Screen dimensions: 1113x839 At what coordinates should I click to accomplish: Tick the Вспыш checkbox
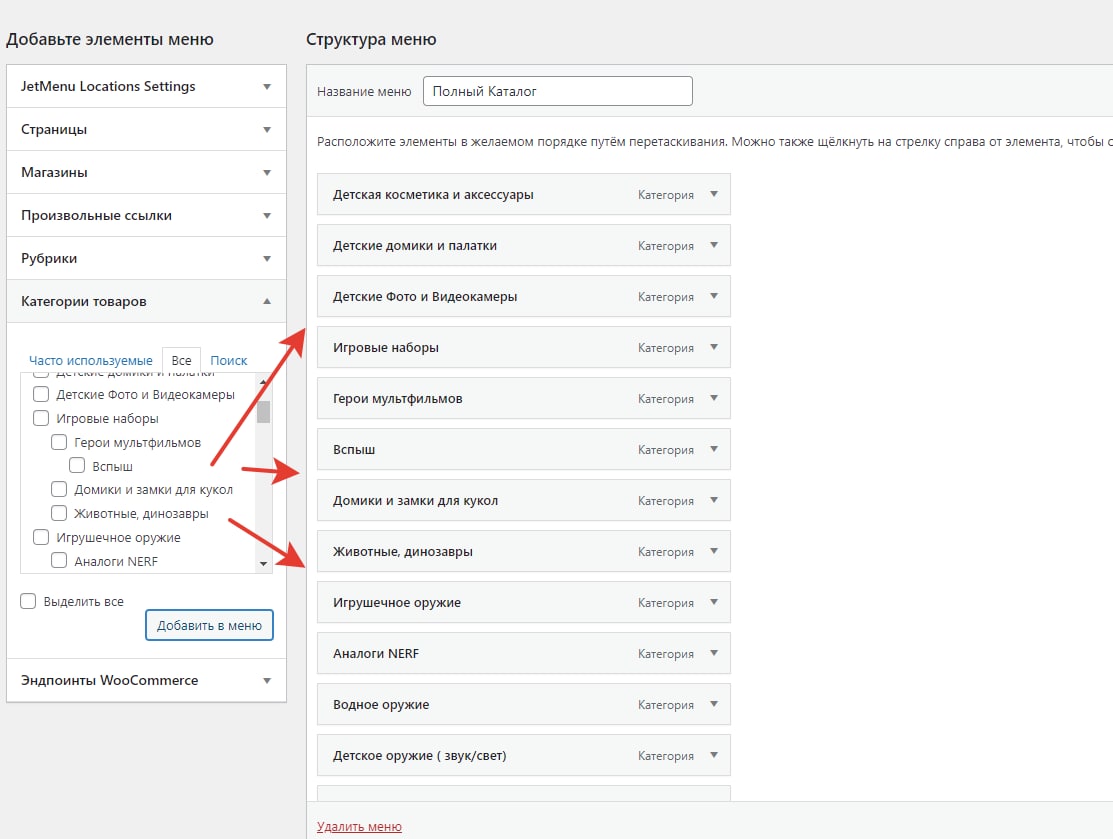[77, 466]
